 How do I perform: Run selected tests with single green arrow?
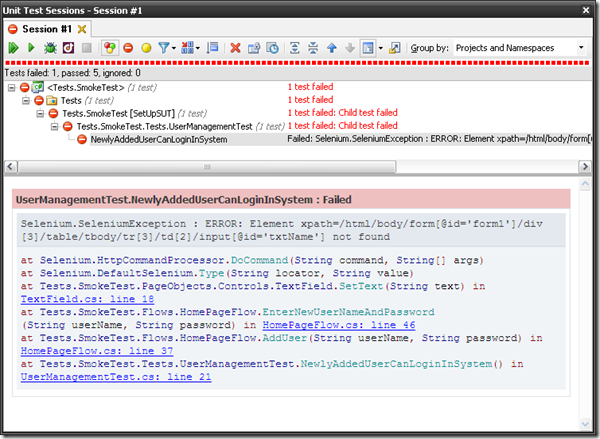click(x=31, y=48)
